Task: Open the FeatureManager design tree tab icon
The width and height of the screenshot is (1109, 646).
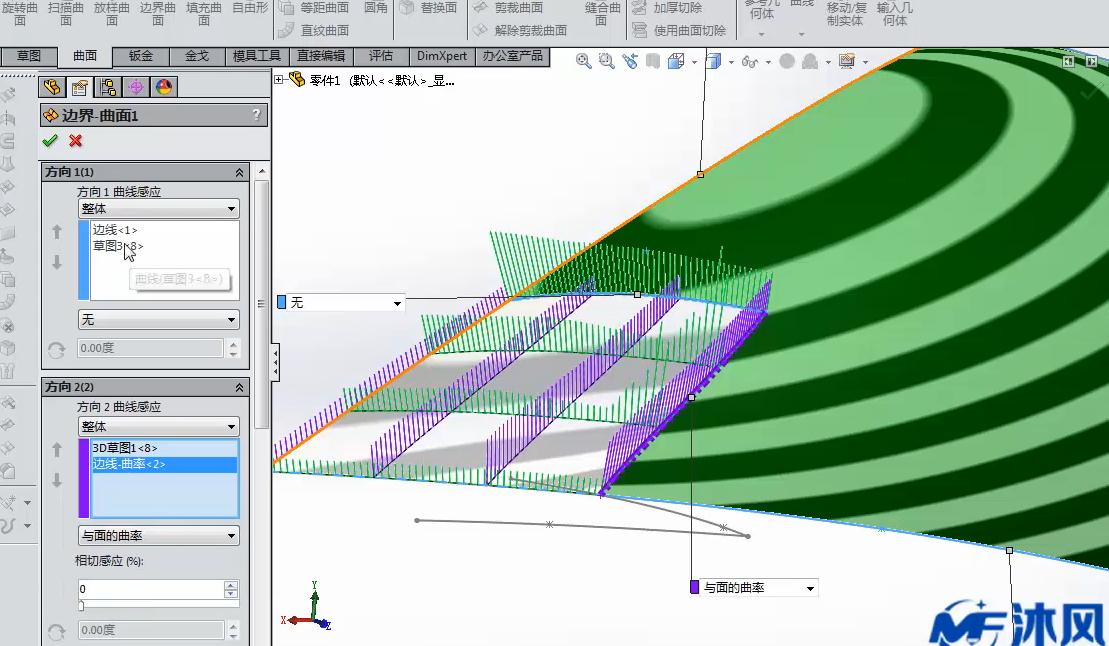Action: 52,87
